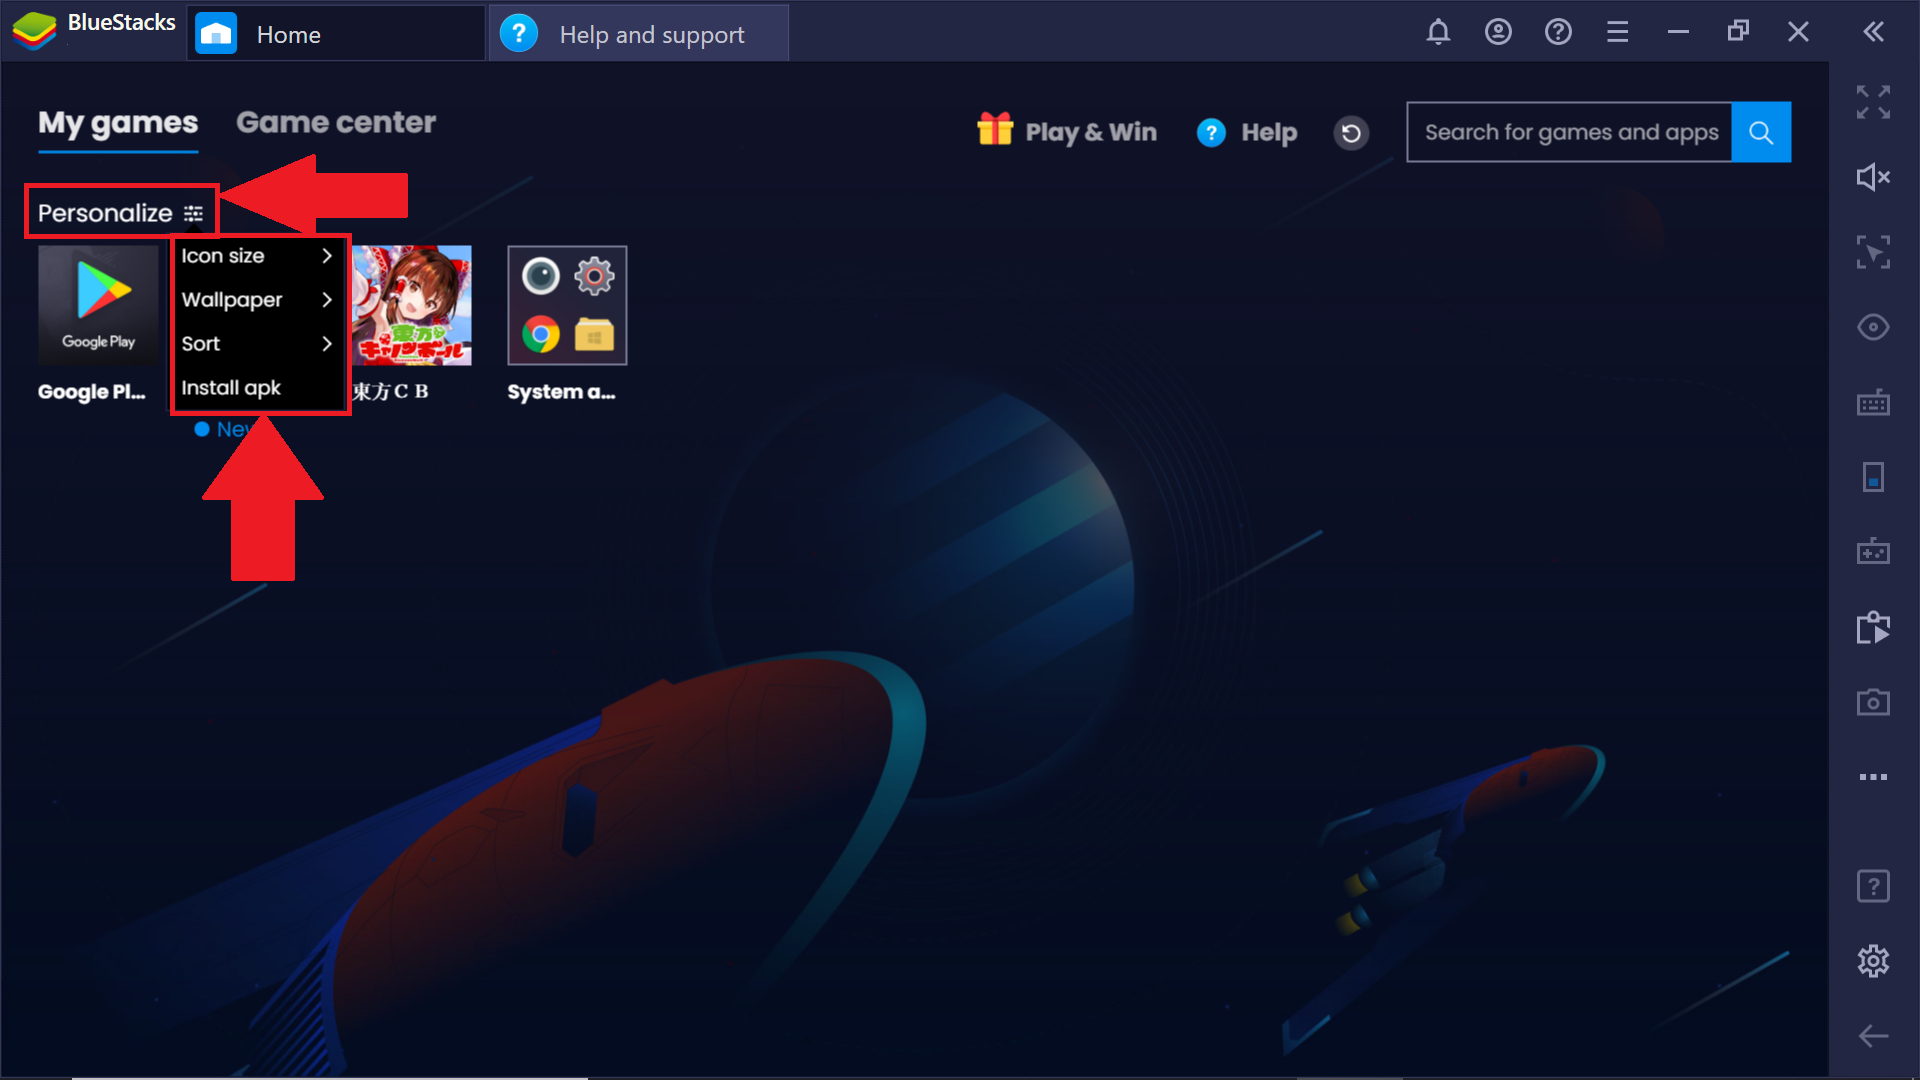Click the System a... label

tap(561, 392)
